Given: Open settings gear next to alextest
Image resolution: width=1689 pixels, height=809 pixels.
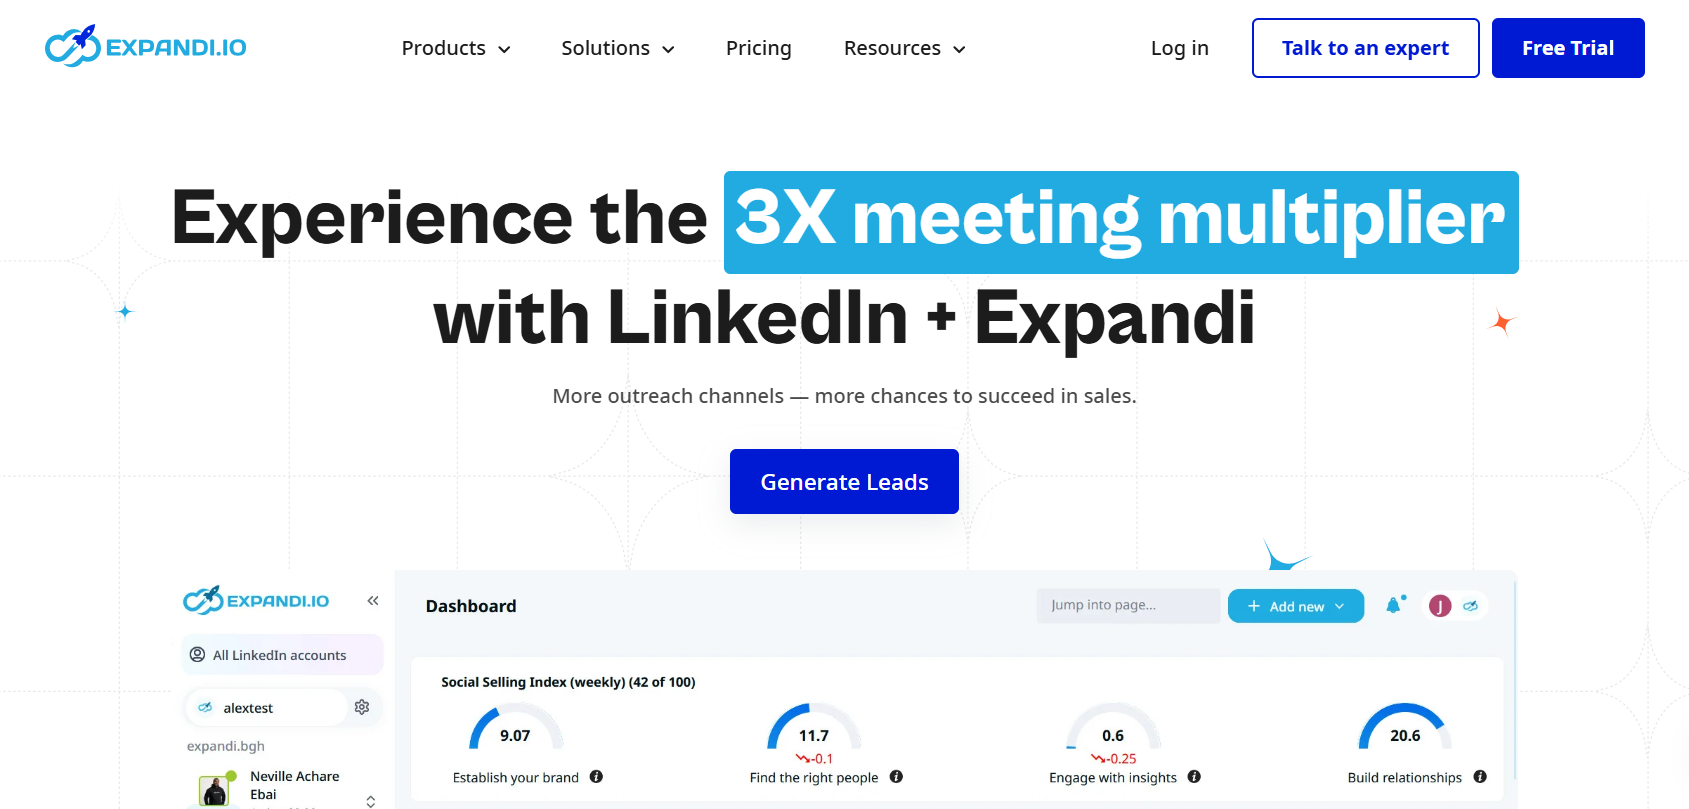Looking at the screenshot, I should (362, 707).
